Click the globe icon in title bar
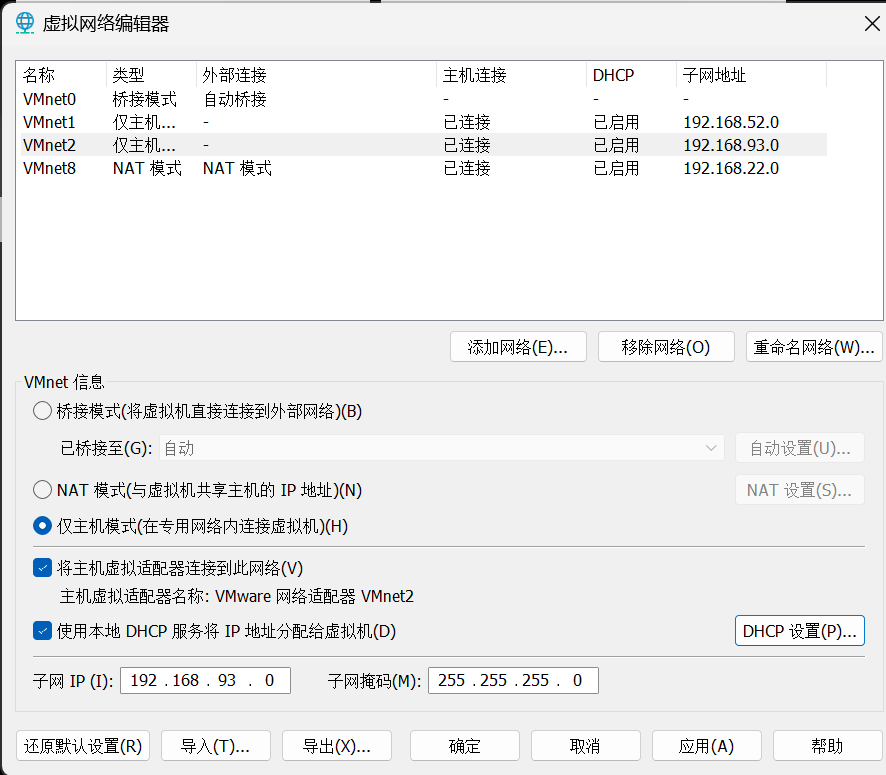The height and width of the screenshot is (775, 886). (x=25, y=23)
